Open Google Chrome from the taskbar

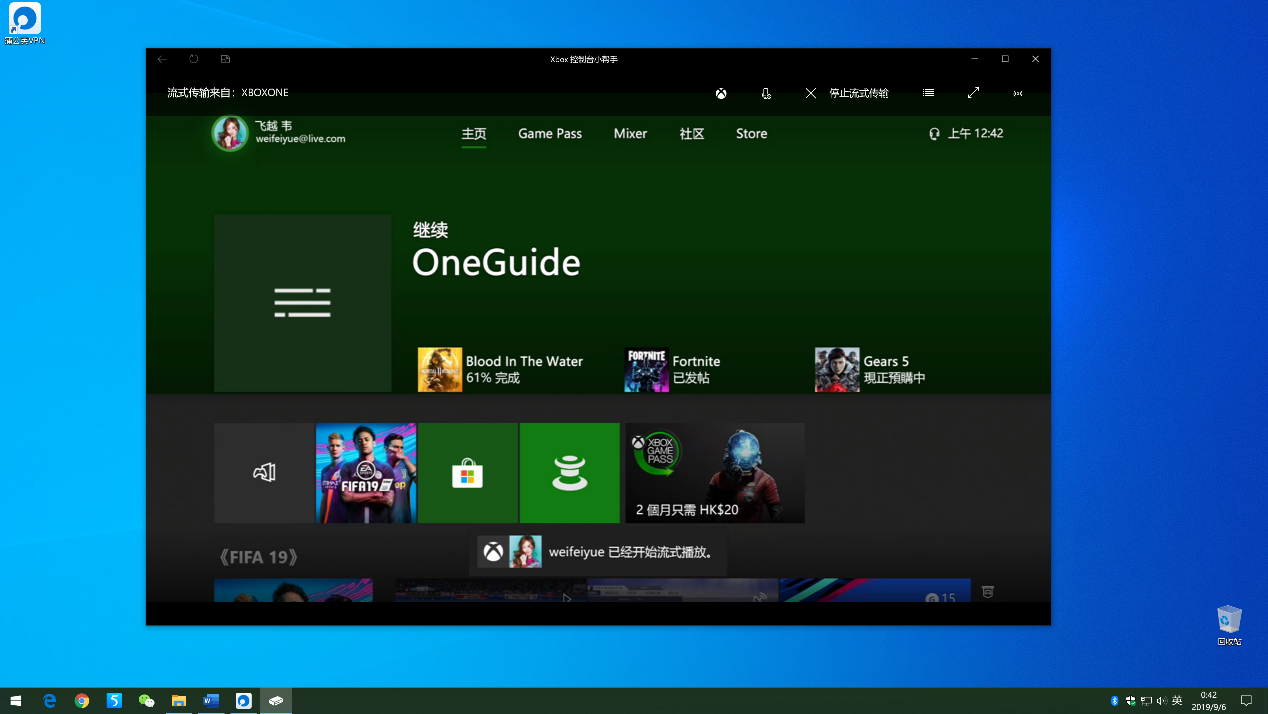[82, 701]
